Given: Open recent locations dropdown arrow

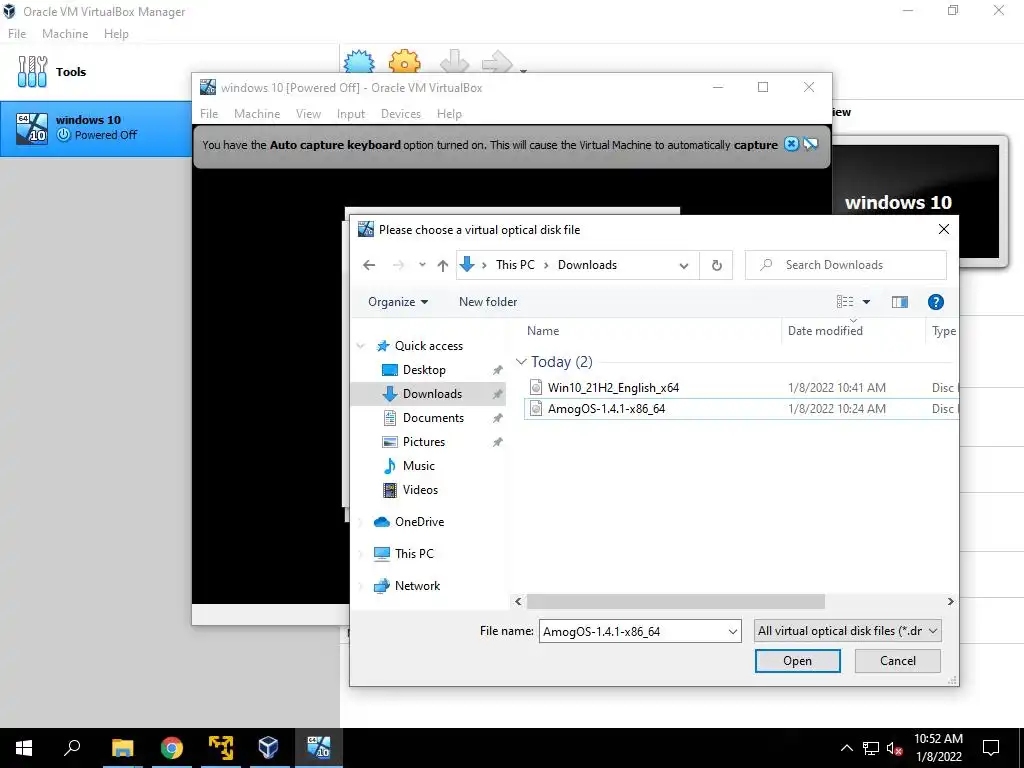Looking at the screenshot, I should pyautogui.click(x=423, y=265).
